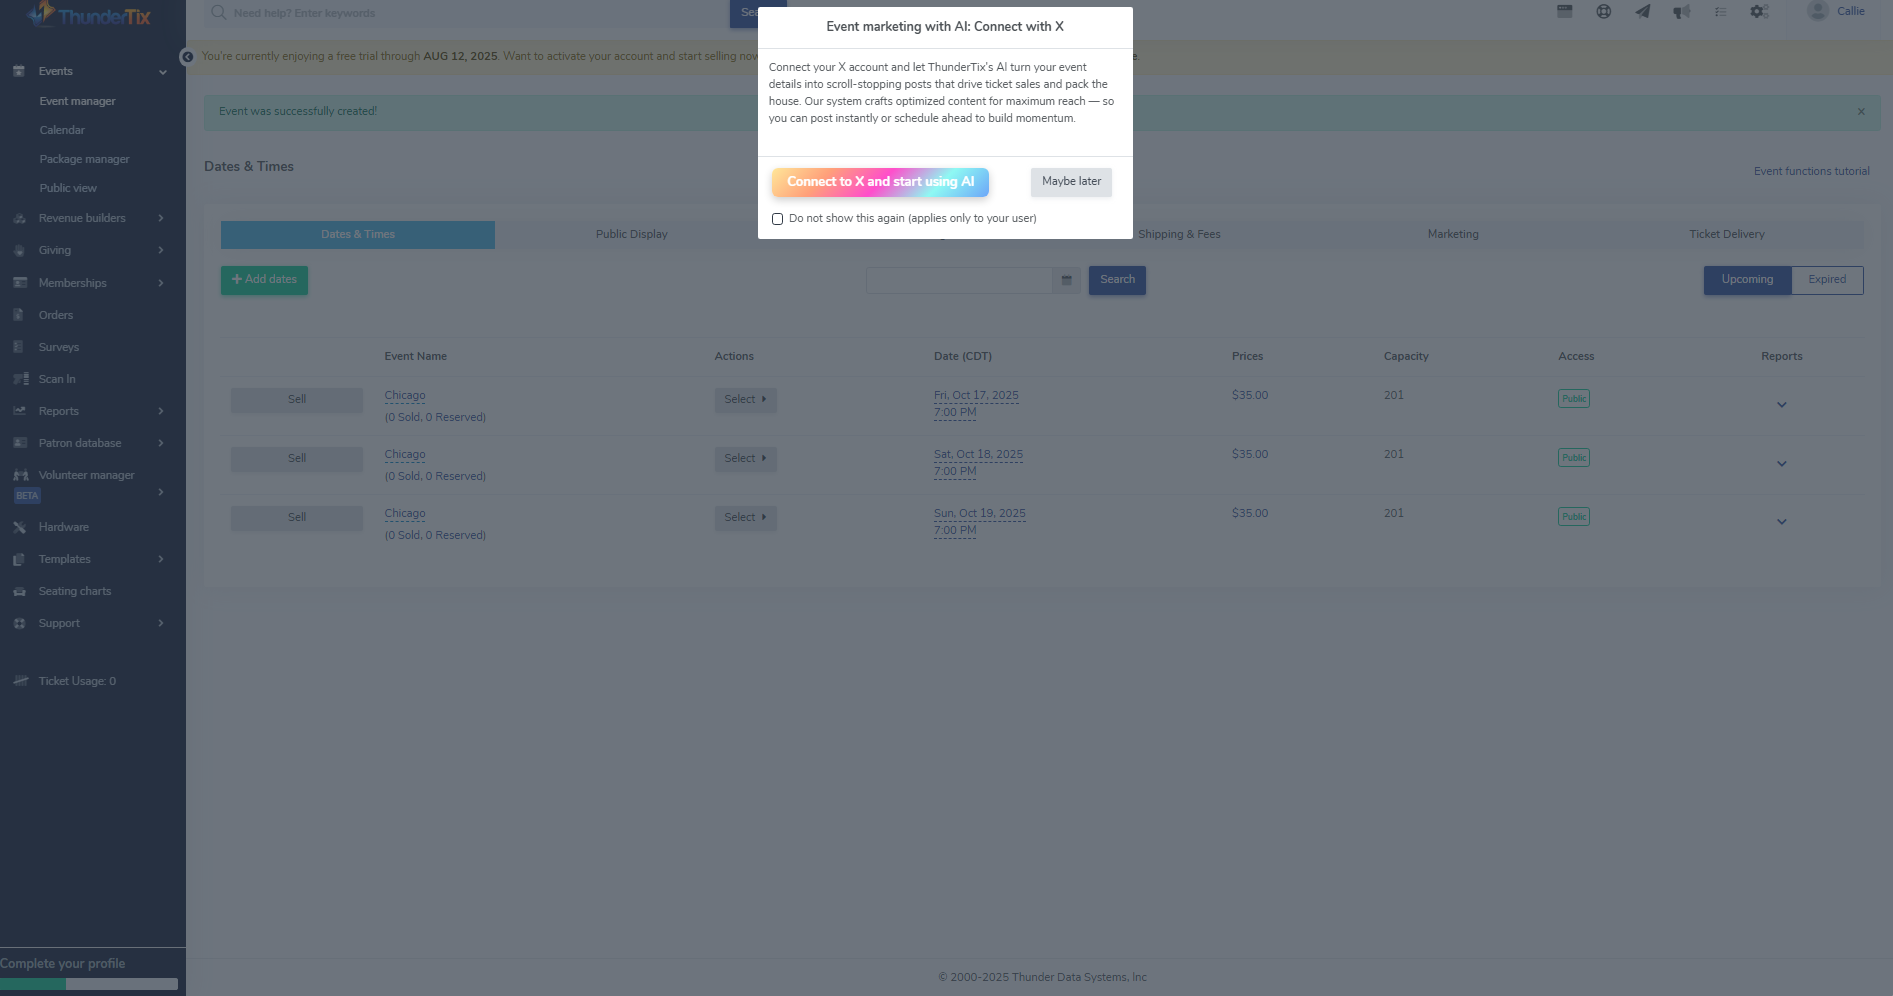Click the paper plane icon
The width and height of the screenshot is (1893, 996).
pyautogui.click(x=1643, y=11)
